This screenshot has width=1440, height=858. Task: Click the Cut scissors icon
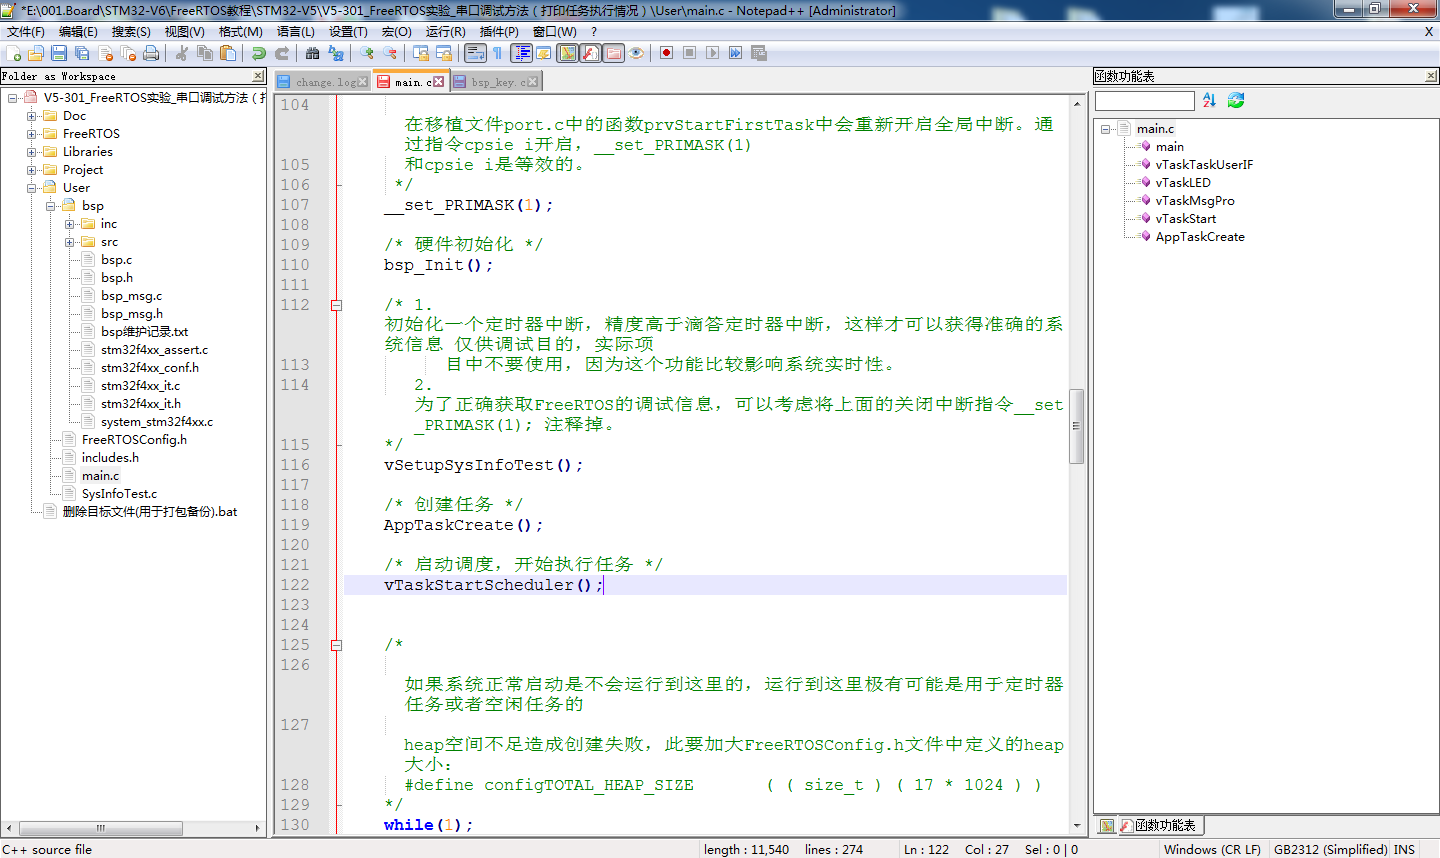[182, 53]
